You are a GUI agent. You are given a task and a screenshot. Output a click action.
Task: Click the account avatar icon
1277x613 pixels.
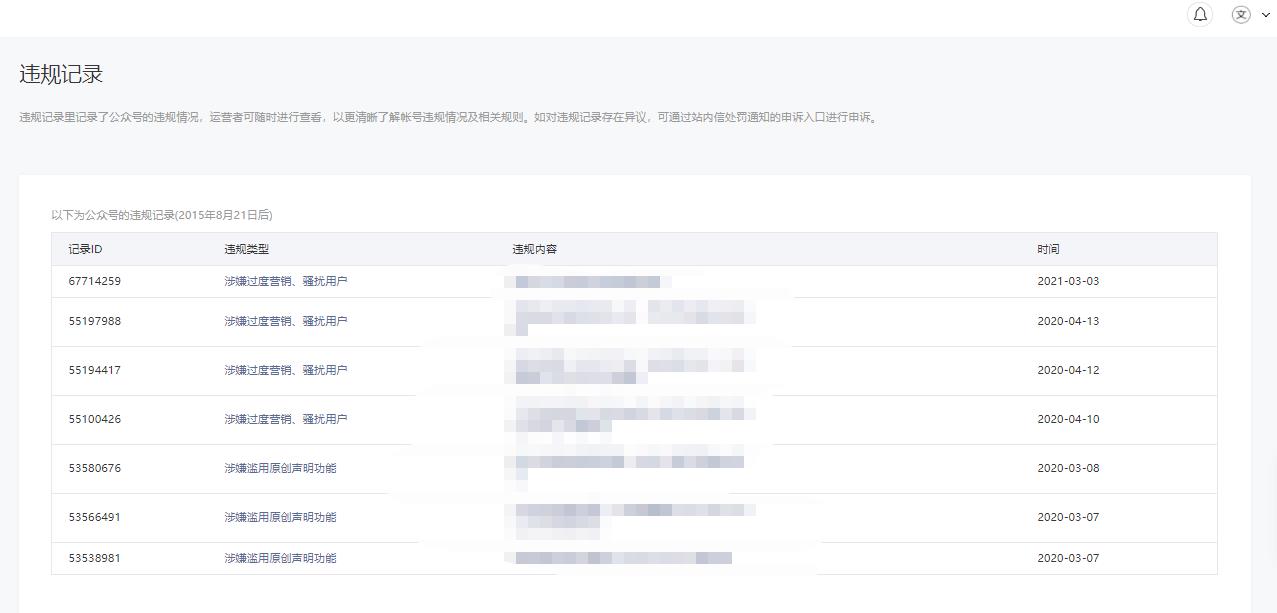pyautogui.click(x=1241, y=14)
